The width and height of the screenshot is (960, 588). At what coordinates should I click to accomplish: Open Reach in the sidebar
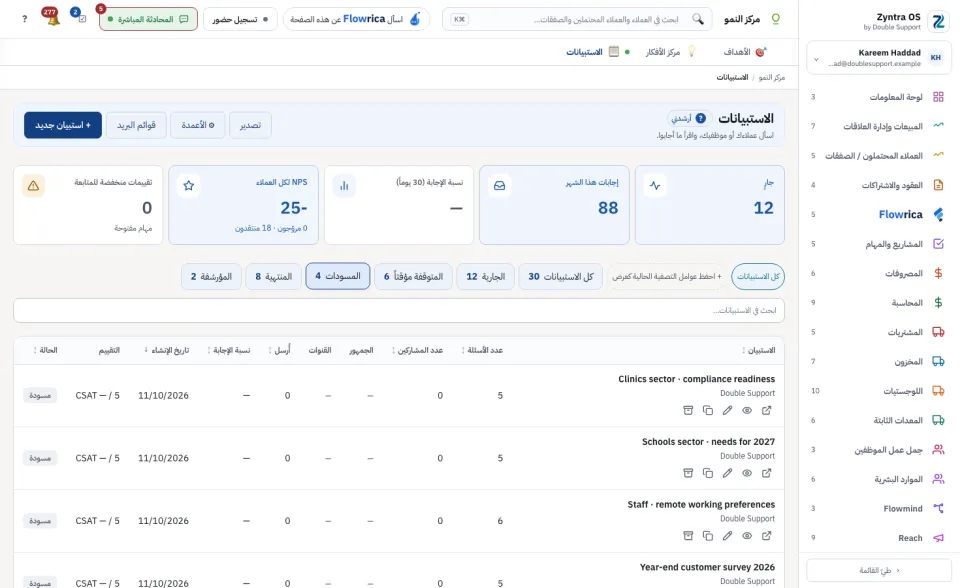[879, 538]
